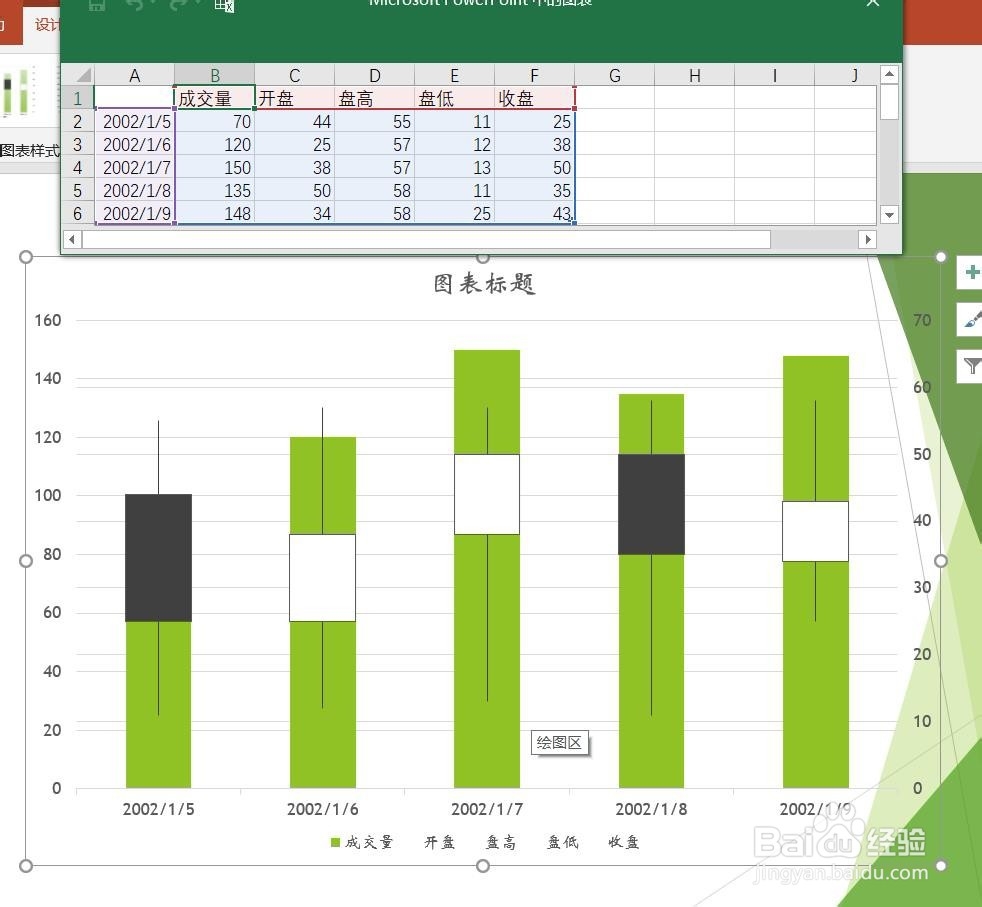This screenshot has height=907, width=982.
Task: Select cell containing 盘高
Action: (x=375, y=98)
